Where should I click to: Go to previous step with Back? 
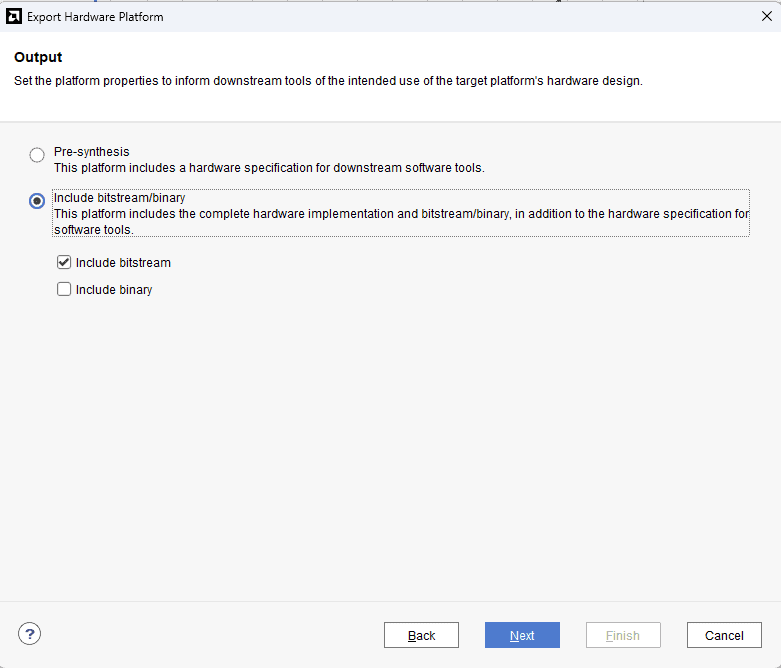(421, 635)
